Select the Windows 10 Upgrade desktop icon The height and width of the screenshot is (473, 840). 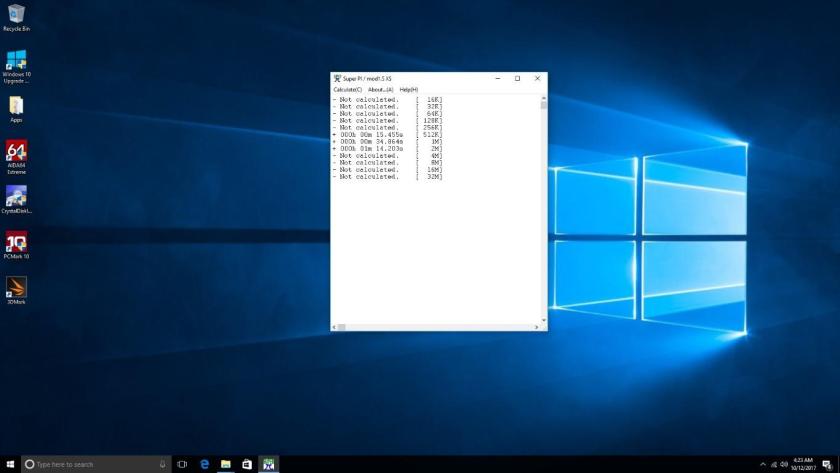pyautogui.click(x=16, y=66)
